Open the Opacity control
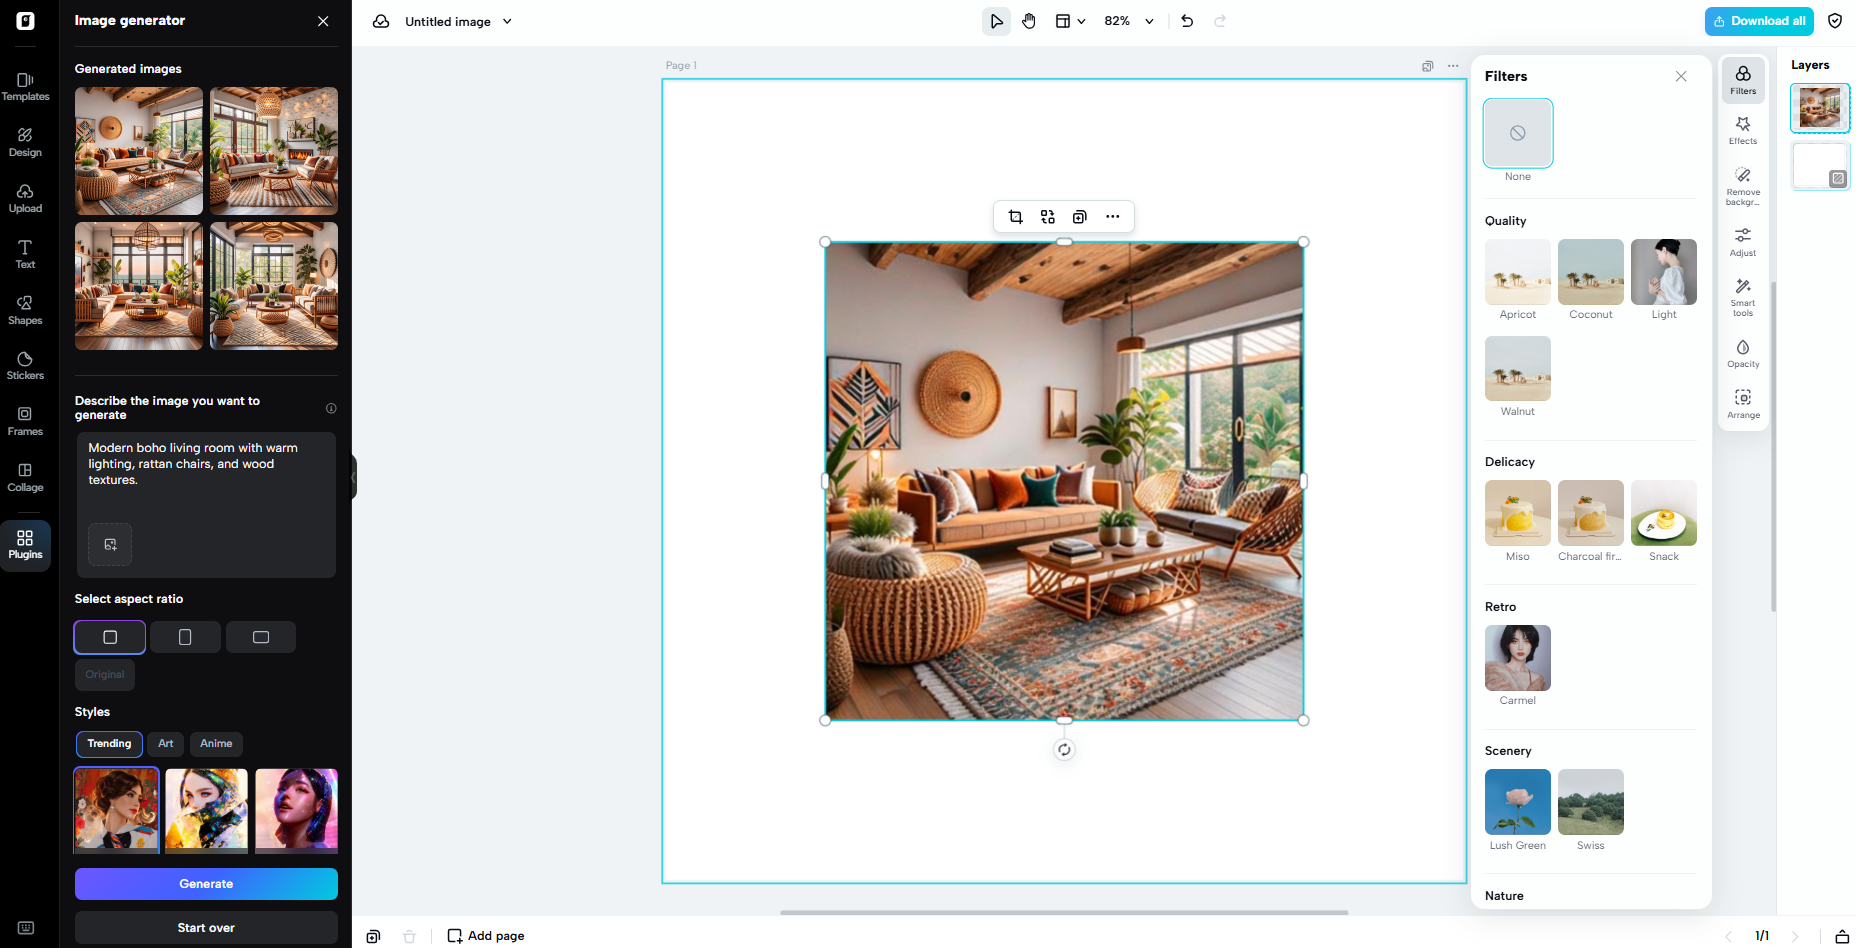The image size is (1856, 948). [1743, 353]
